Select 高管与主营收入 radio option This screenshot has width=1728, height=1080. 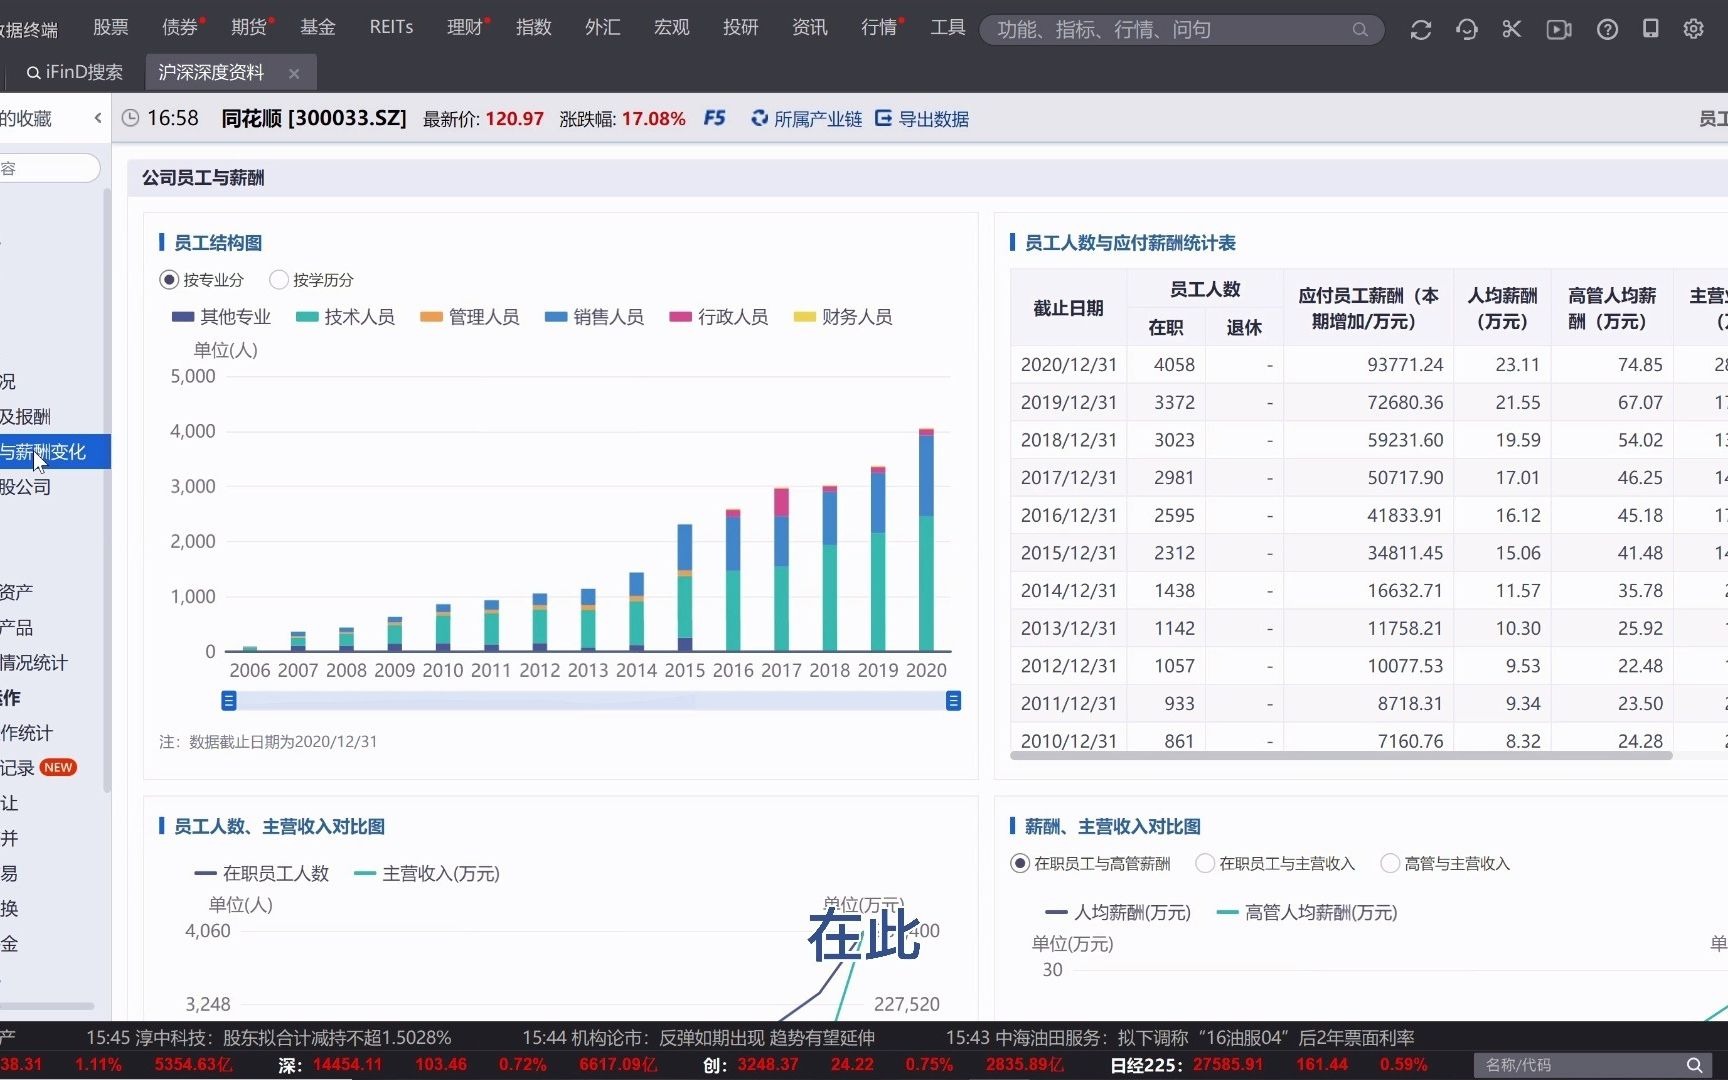point(1390,863)
